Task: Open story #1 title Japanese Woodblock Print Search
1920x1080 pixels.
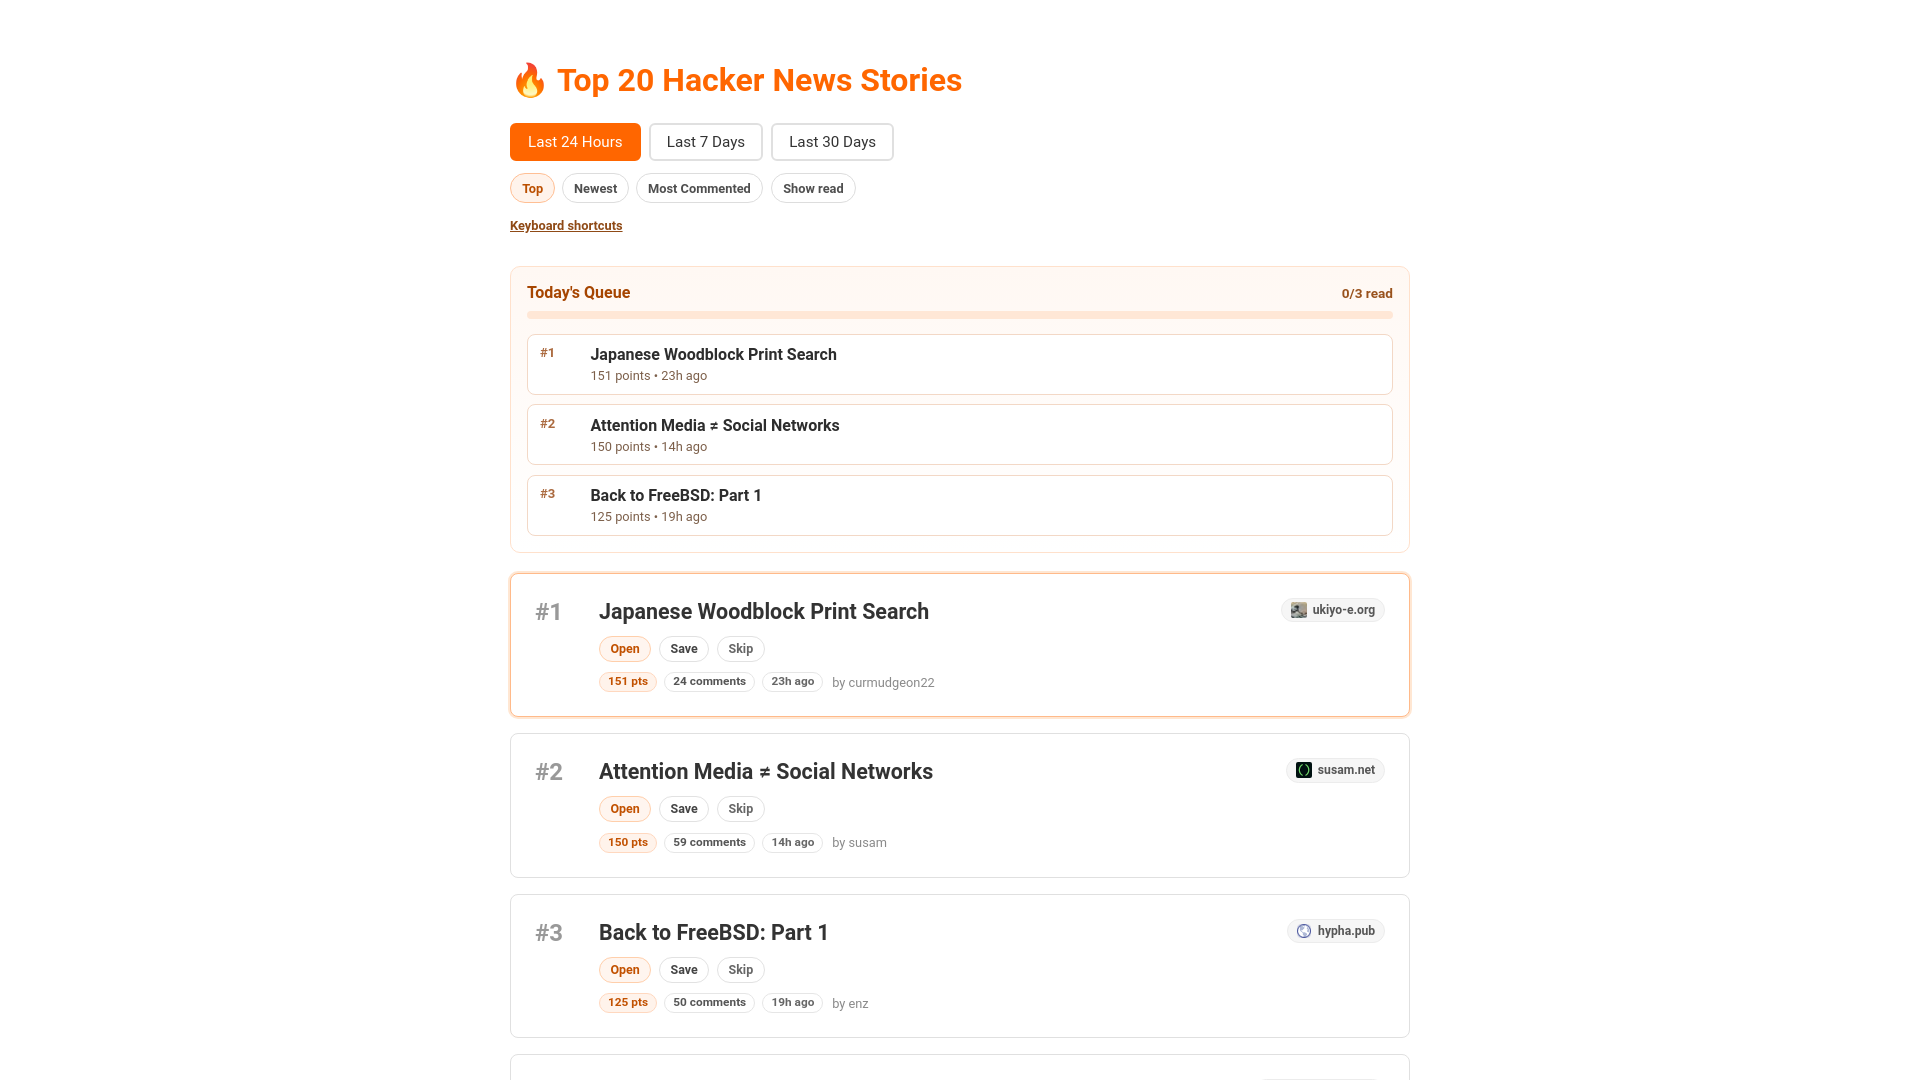Action: point(764,611)
